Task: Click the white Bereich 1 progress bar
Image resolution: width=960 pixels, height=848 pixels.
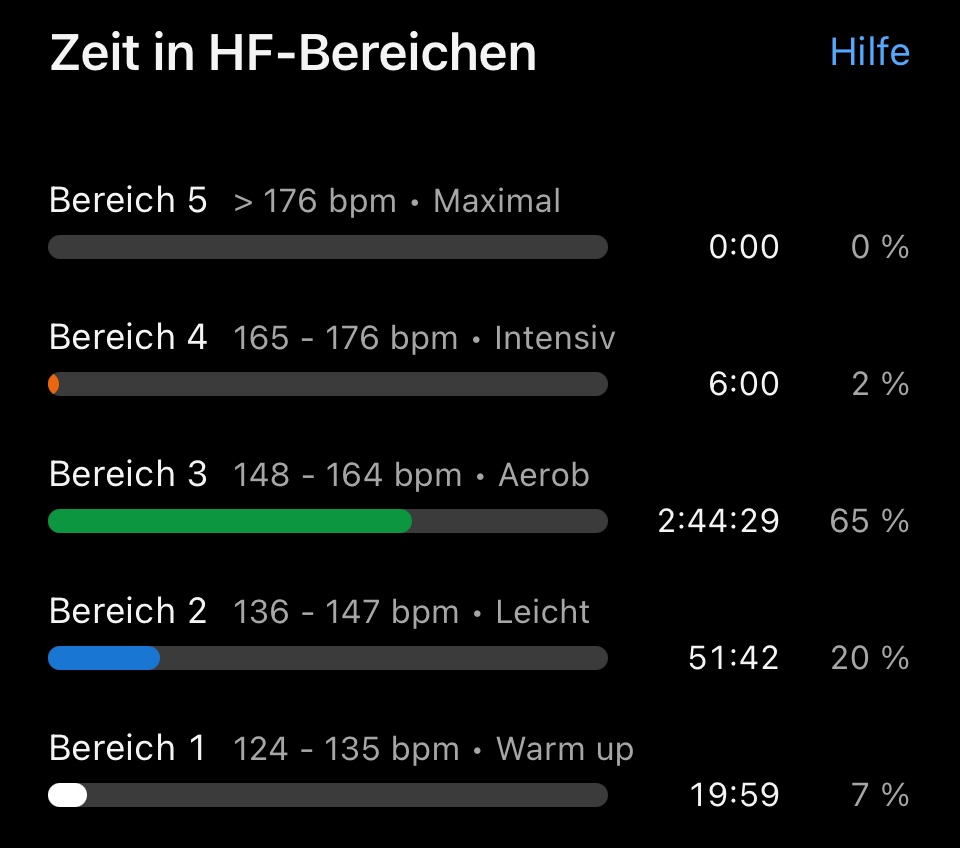Action: click(68, 795)
